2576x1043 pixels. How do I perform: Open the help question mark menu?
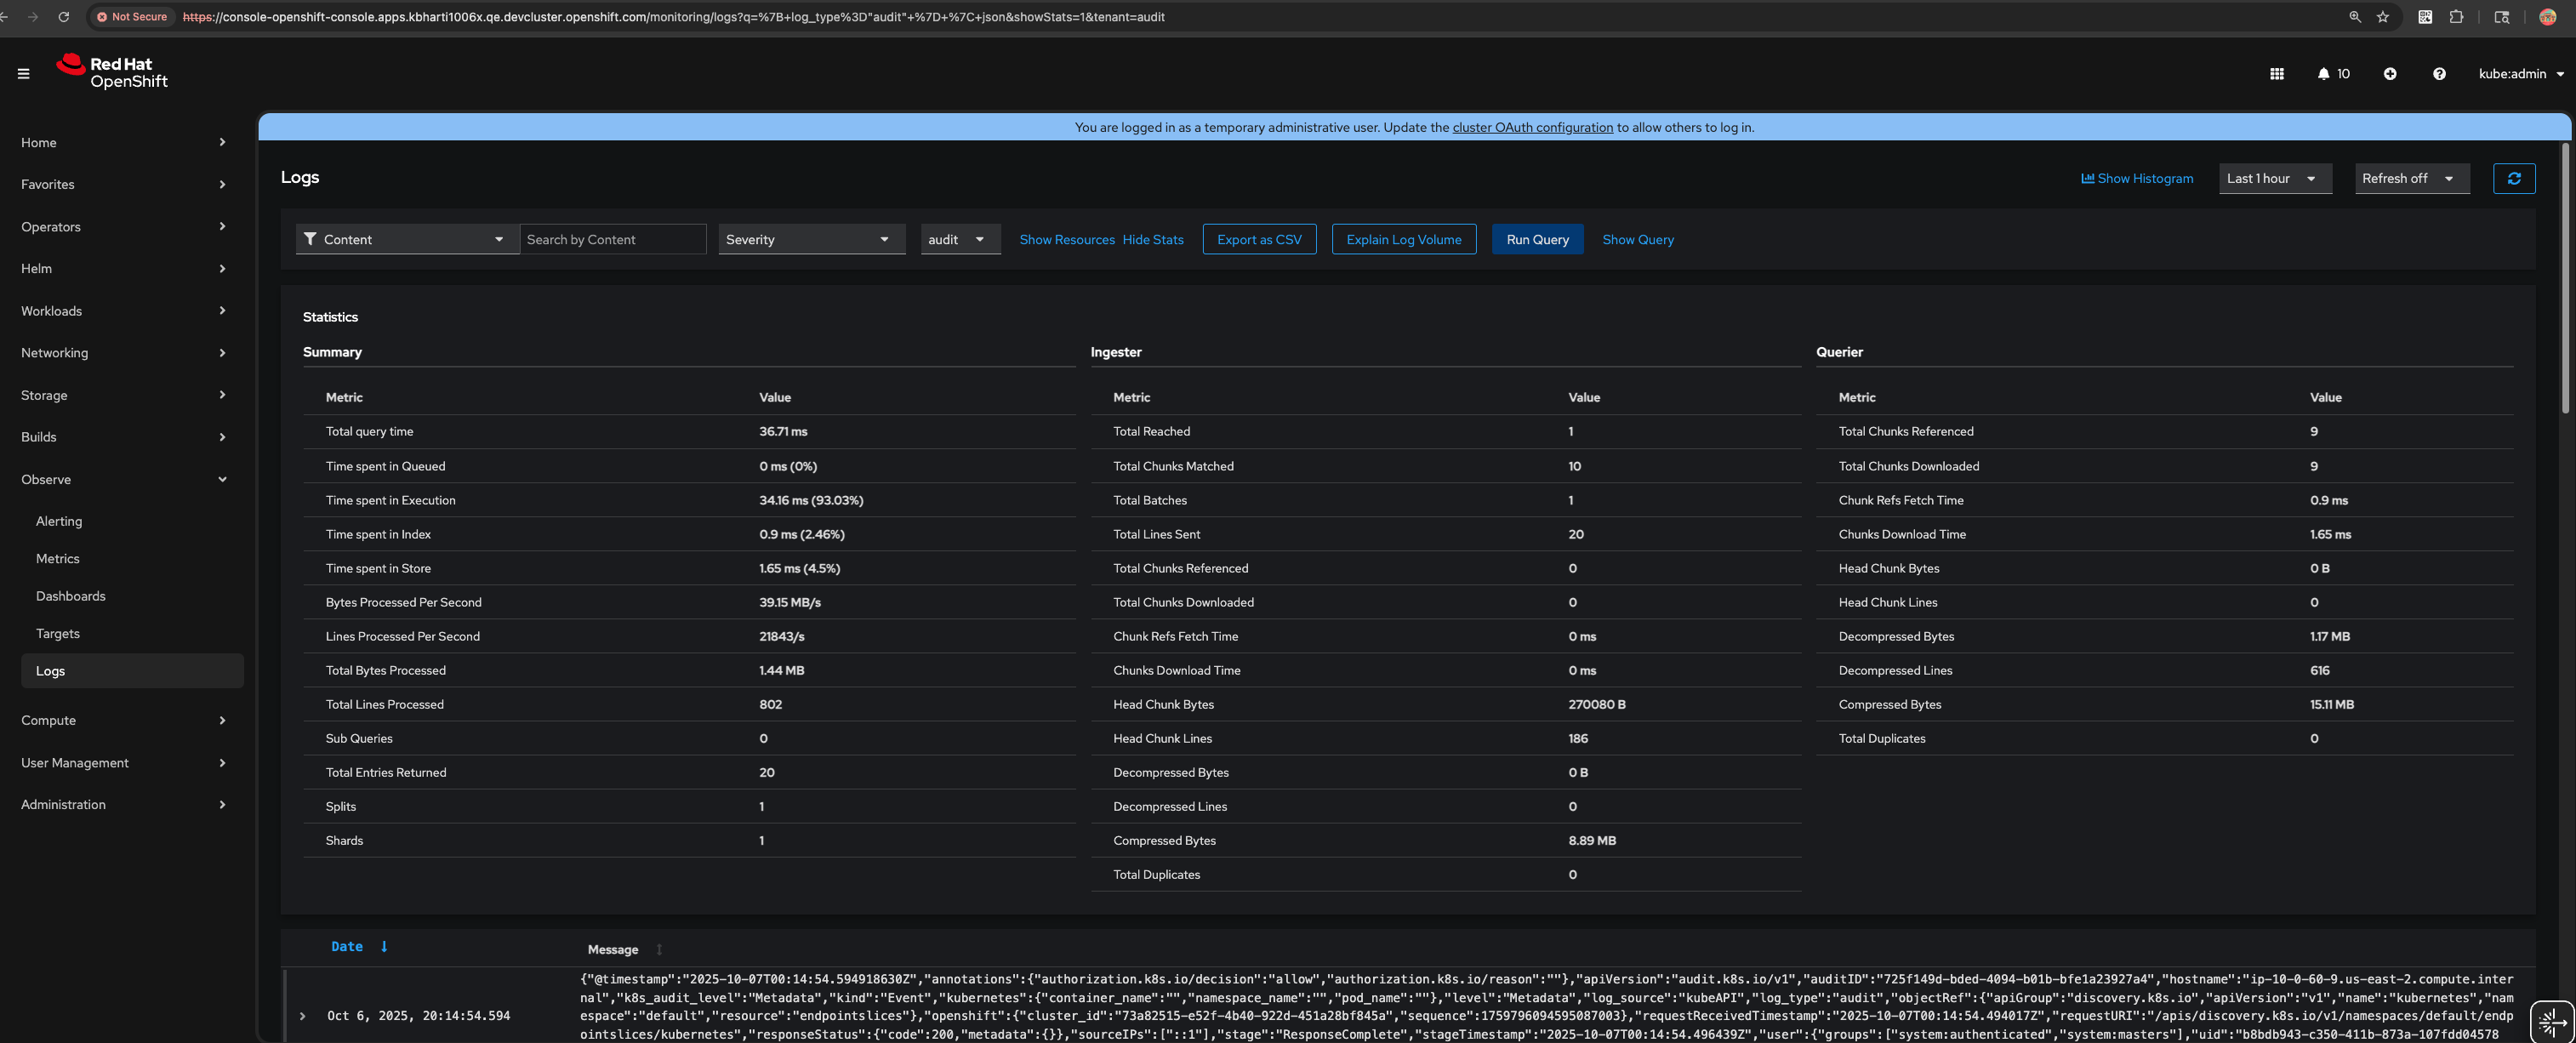2439,73
